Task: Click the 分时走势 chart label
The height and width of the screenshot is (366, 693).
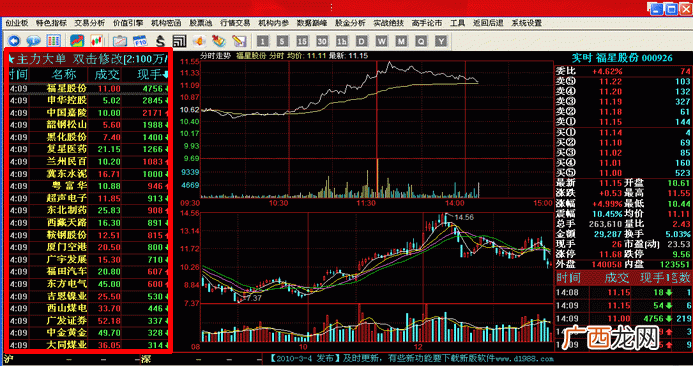Action: pyautogui.click(x=216, y=56)
